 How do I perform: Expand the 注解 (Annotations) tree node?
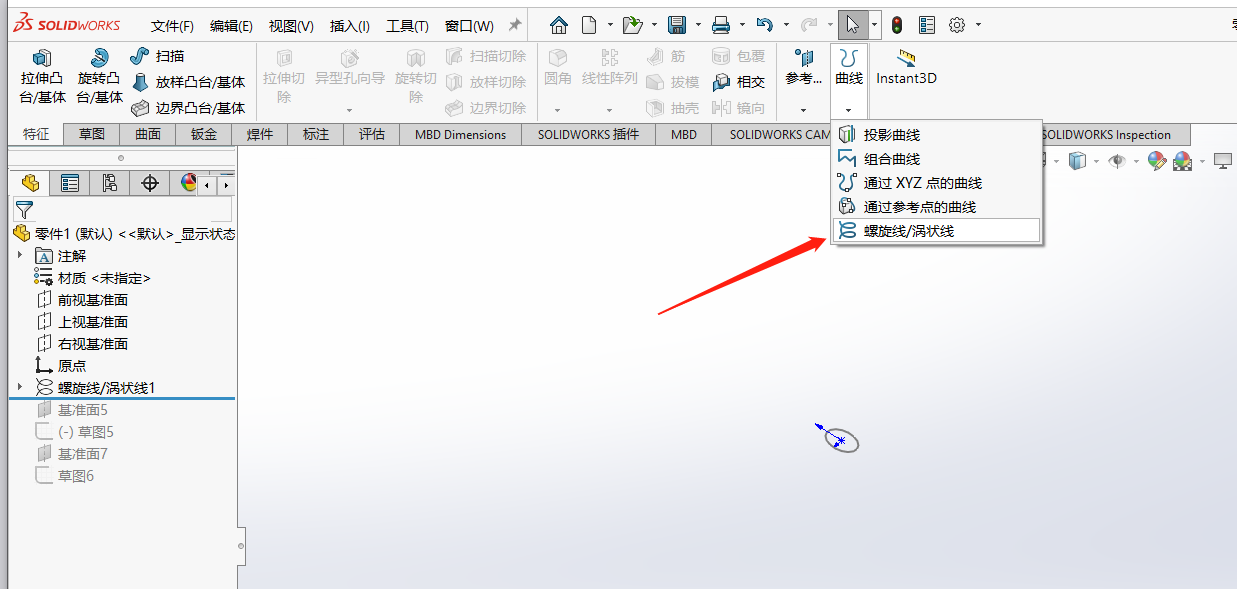click(19, 256)
